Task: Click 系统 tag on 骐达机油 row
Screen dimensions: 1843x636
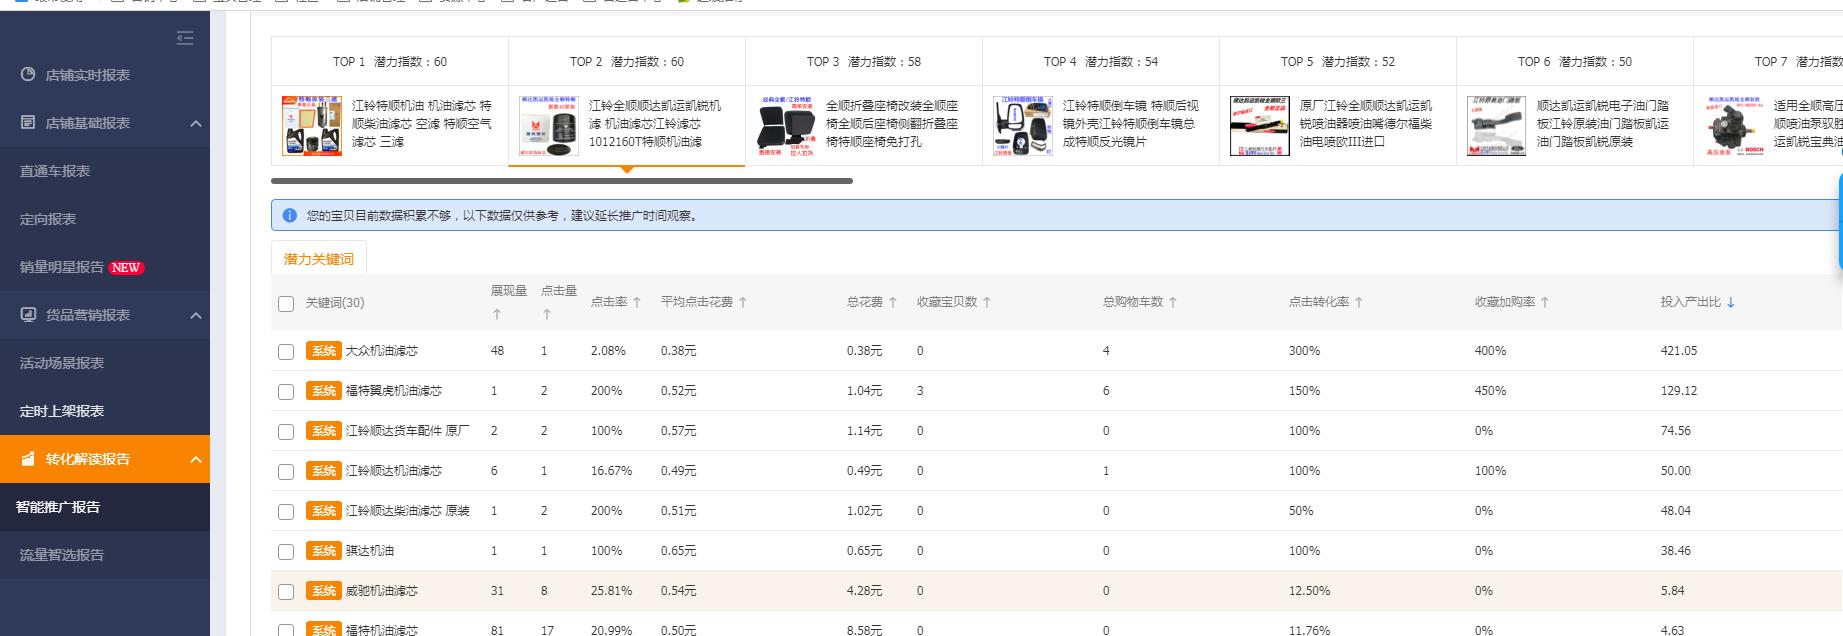Action: 324,551
